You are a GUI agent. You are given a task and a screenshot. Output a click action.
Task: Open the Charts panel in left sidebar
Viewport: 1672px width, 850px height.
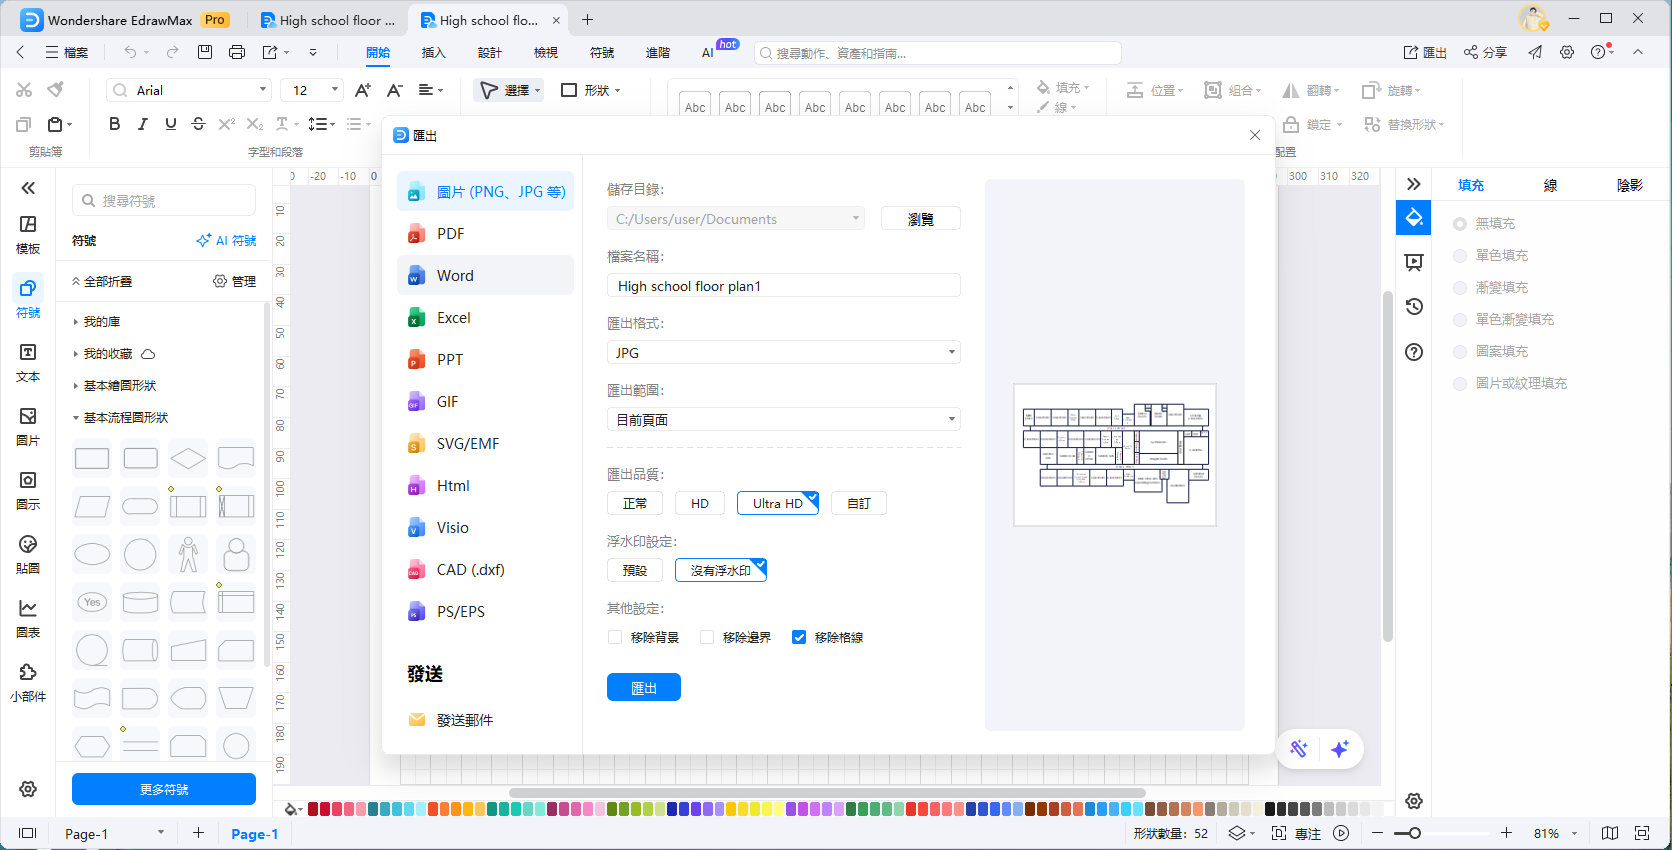click(x=28, y=618)
